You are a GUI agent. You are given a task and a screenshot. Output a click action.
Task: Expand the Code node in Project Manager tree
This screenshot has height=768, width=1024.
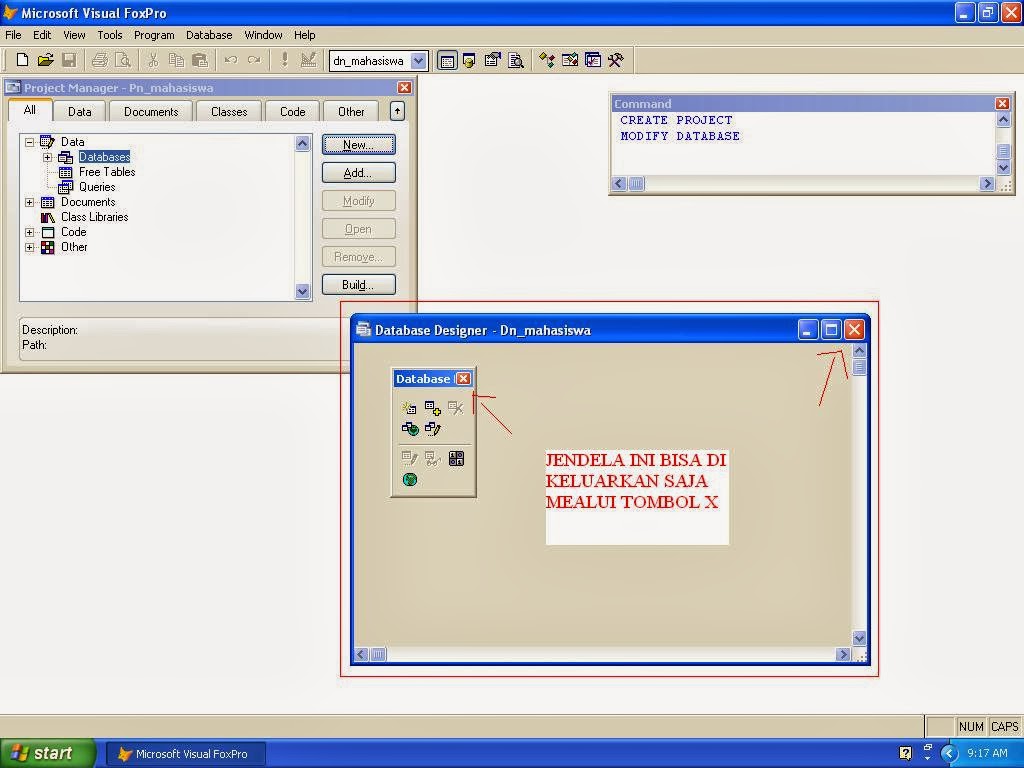click(x=29, y=232)
